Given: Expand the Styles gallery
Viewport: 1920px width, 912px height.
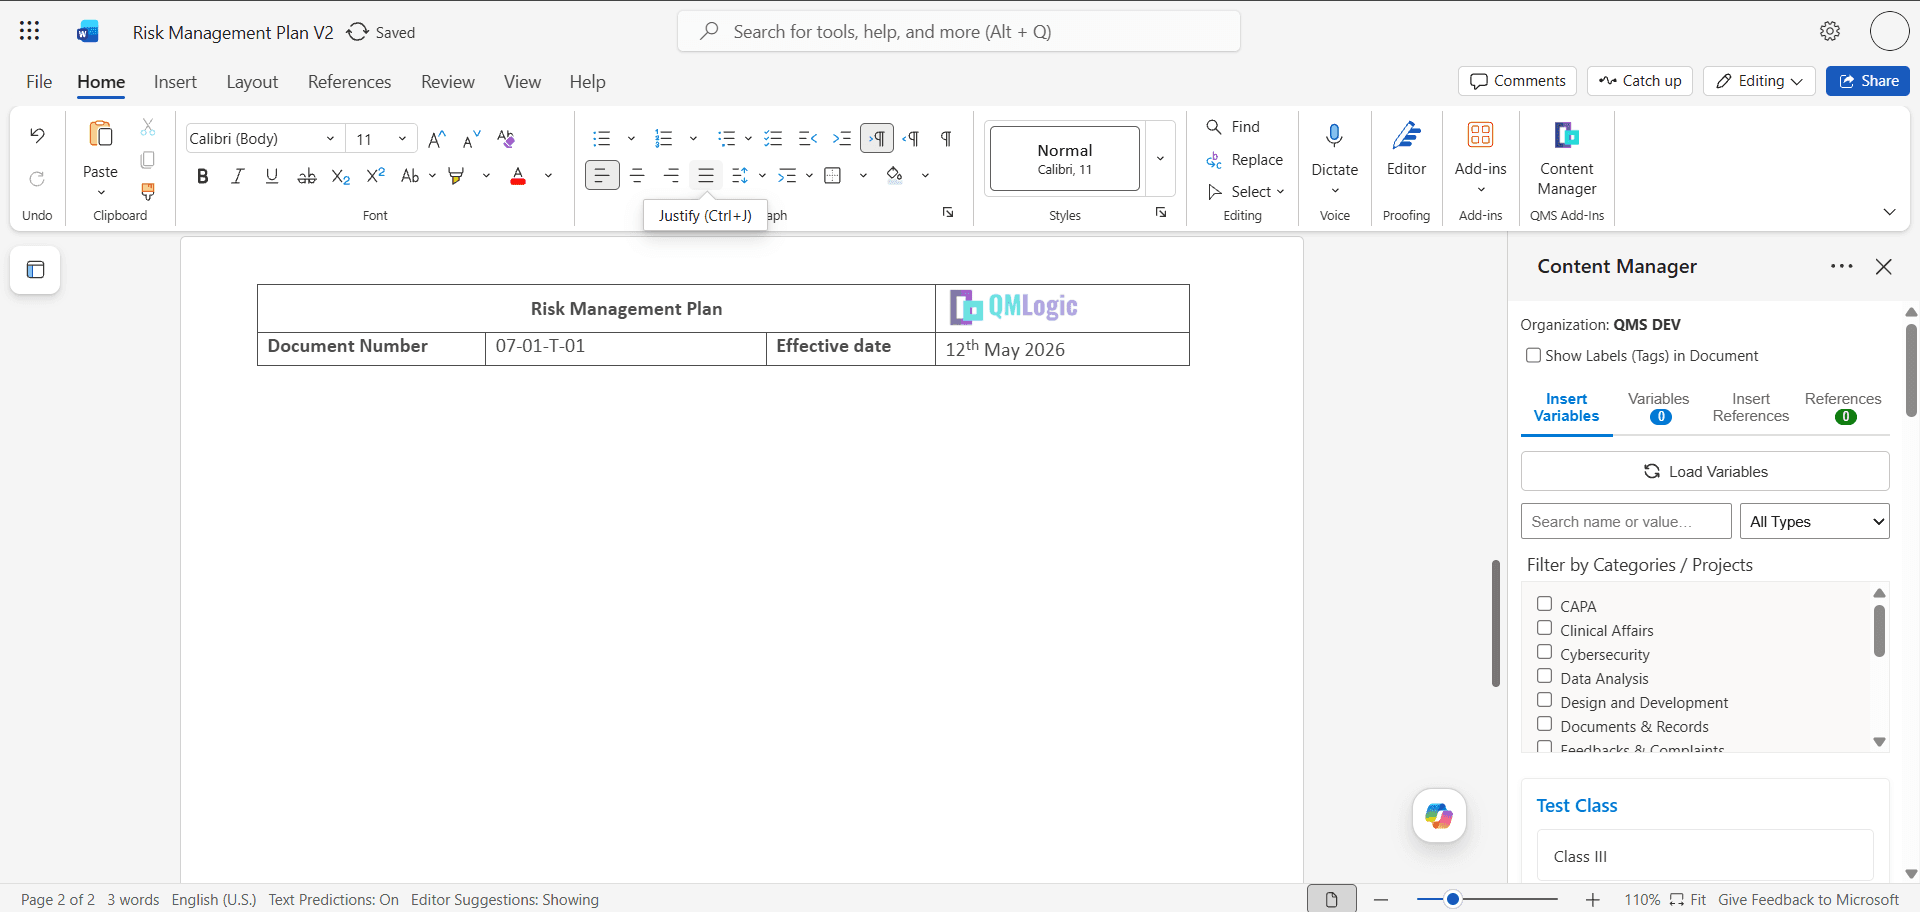Looking at the screenshot, I should click(1160, 158).
